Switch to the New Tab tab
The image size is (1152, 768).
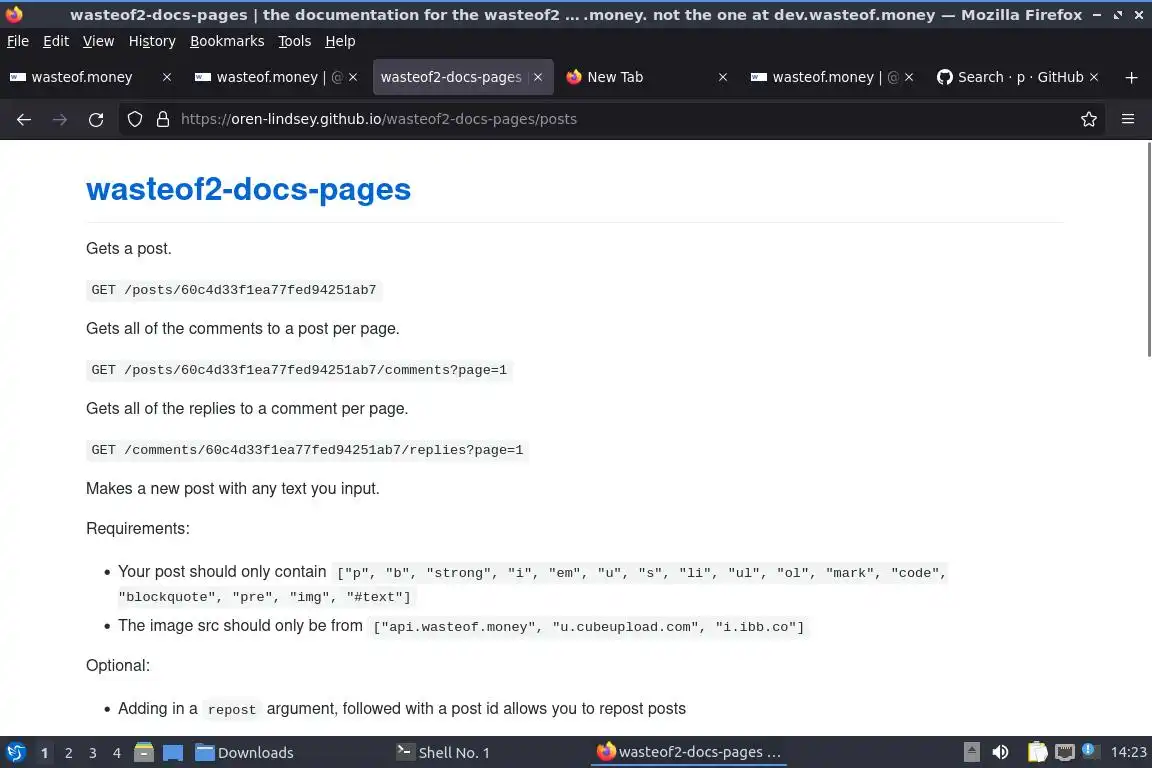tap(615, 77)
